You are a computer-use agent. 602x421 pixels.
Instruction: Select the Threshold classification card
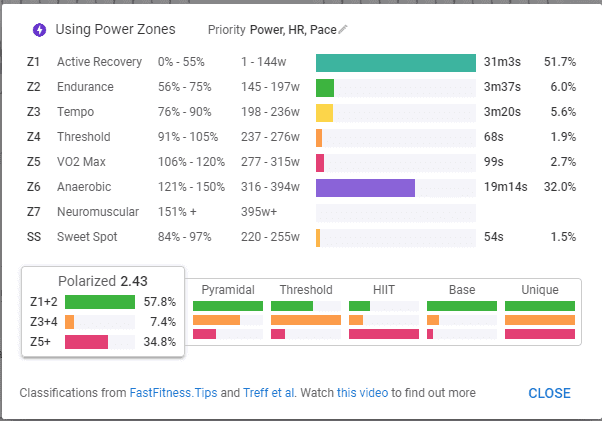tap(305, 314)
